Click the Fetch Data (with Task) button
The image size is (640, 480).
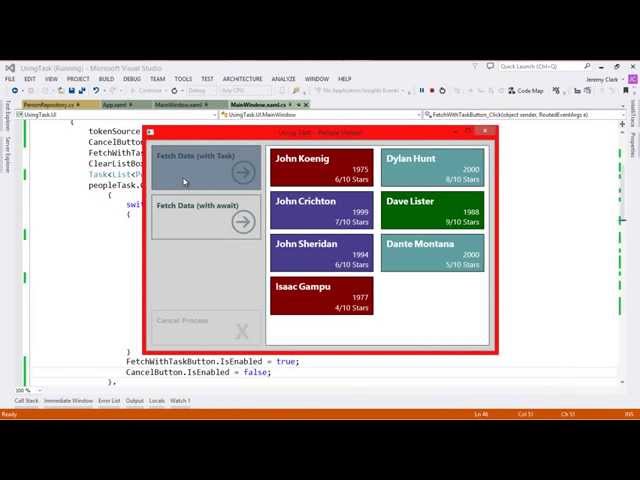click(x=206, y=168)
